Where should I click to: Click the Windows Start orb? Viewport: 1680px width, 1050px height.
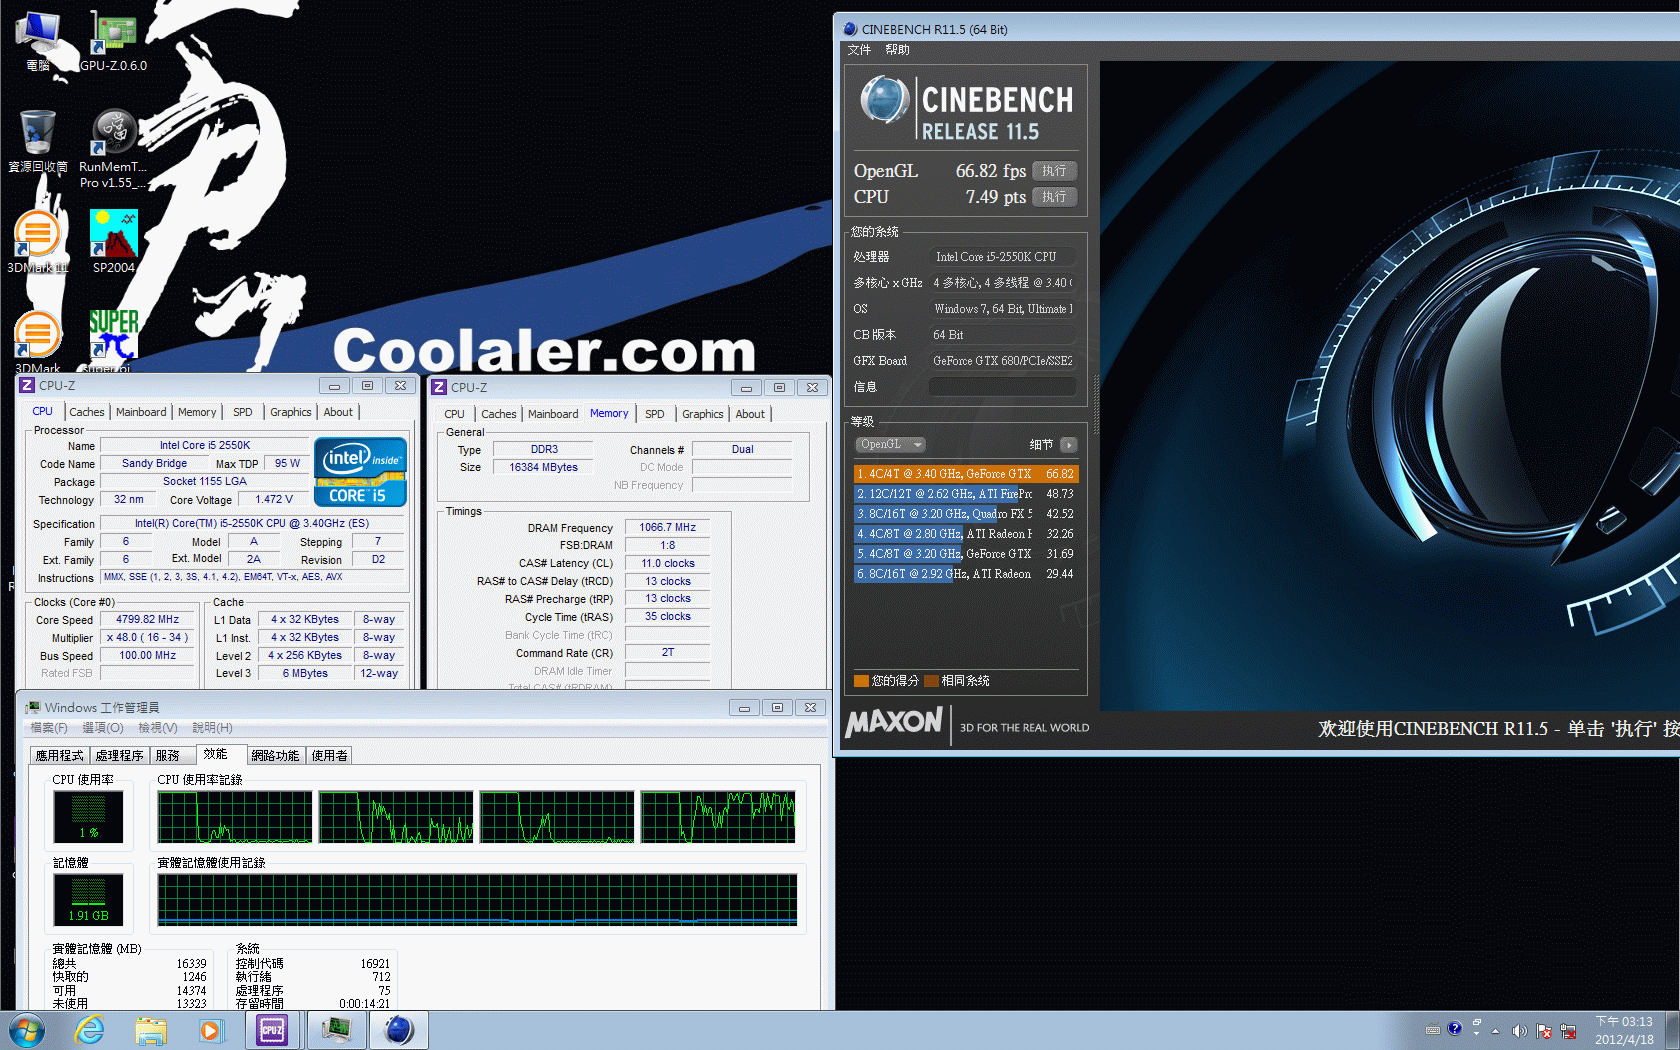pos(26,1030)
